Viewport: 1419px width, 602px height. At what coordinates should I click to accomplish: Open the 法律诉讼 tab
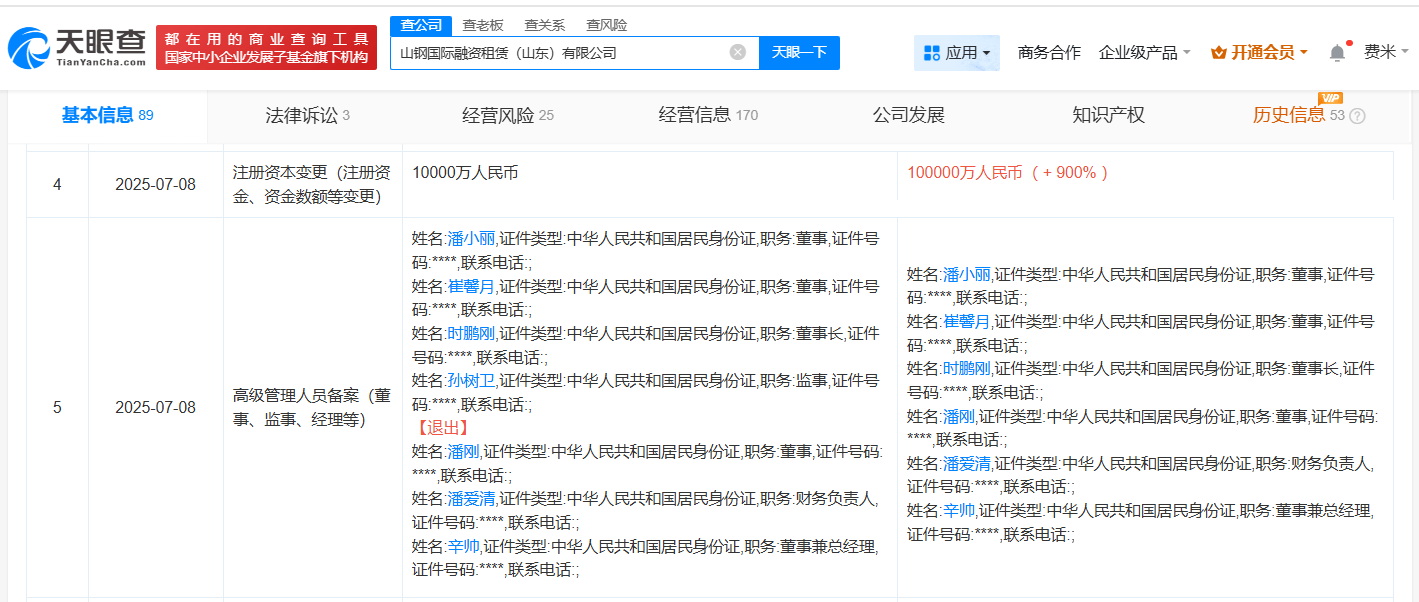click(307, 115)
